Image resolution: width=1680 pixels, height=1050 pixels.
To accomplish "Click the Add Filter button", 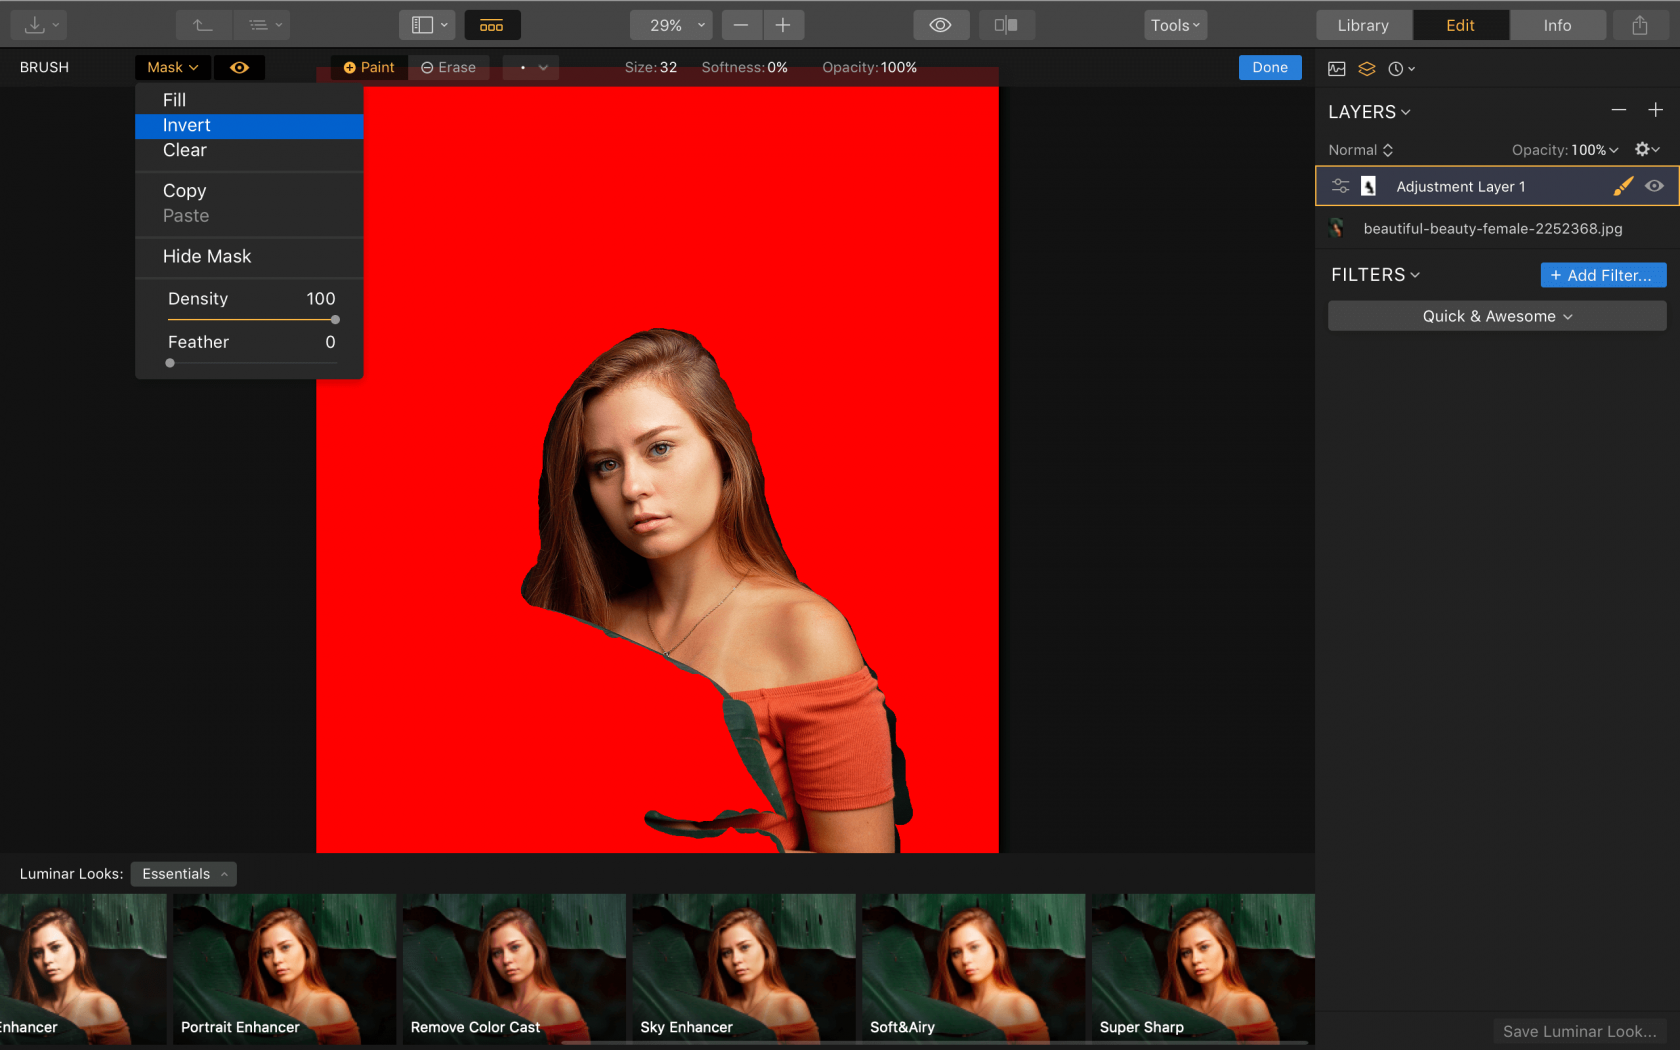I will (x=1603, y=274).
